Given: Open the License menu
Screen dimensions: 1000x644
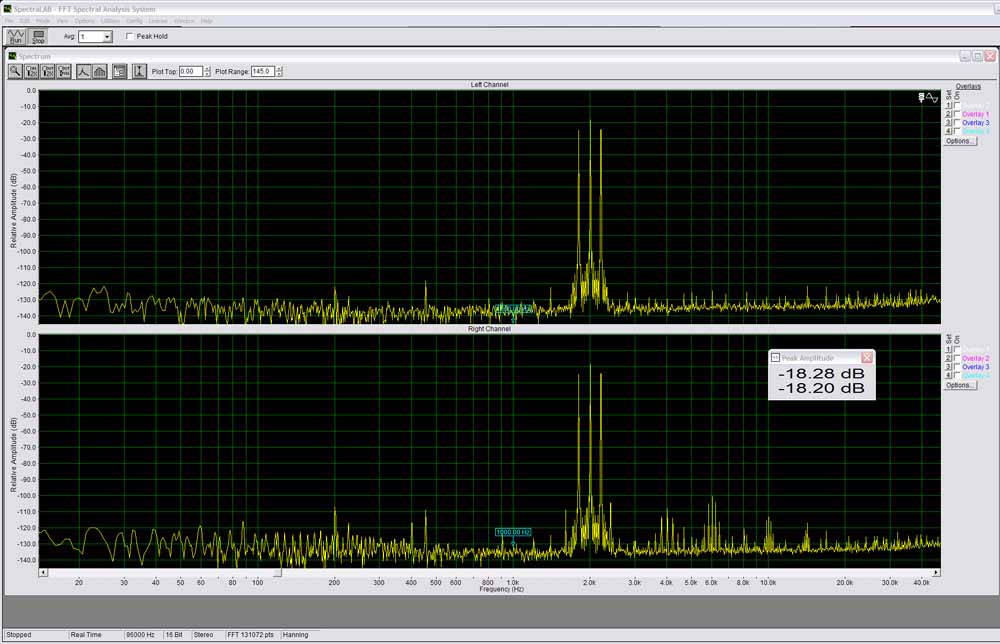Looking at the screenshot, I should [x=158, y=21].
